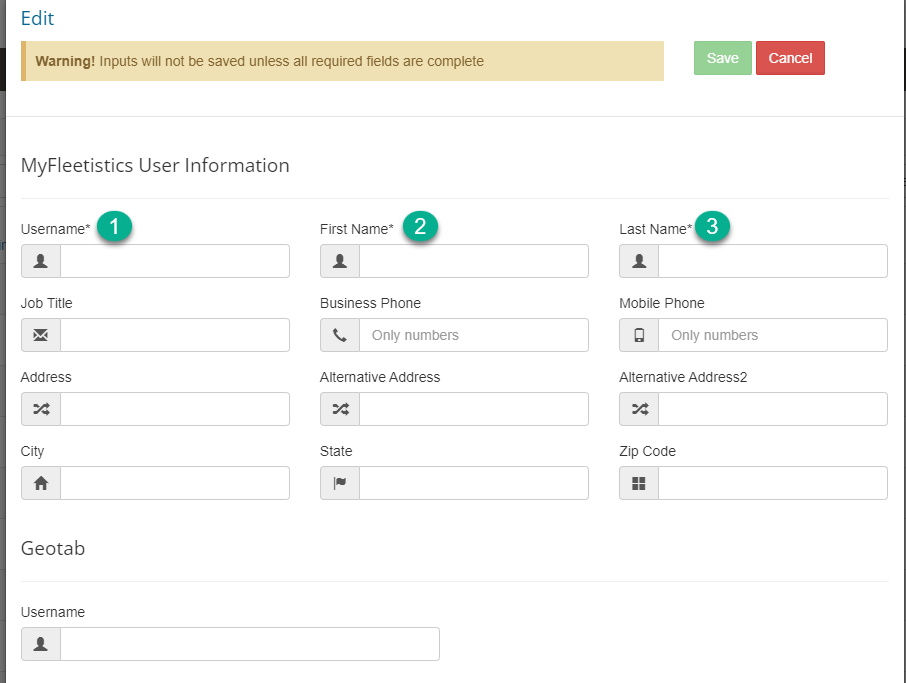Select the Job Title input field
Image resolution: width=906 pixels, height=683 pixels.
click(x=175, y=335)
